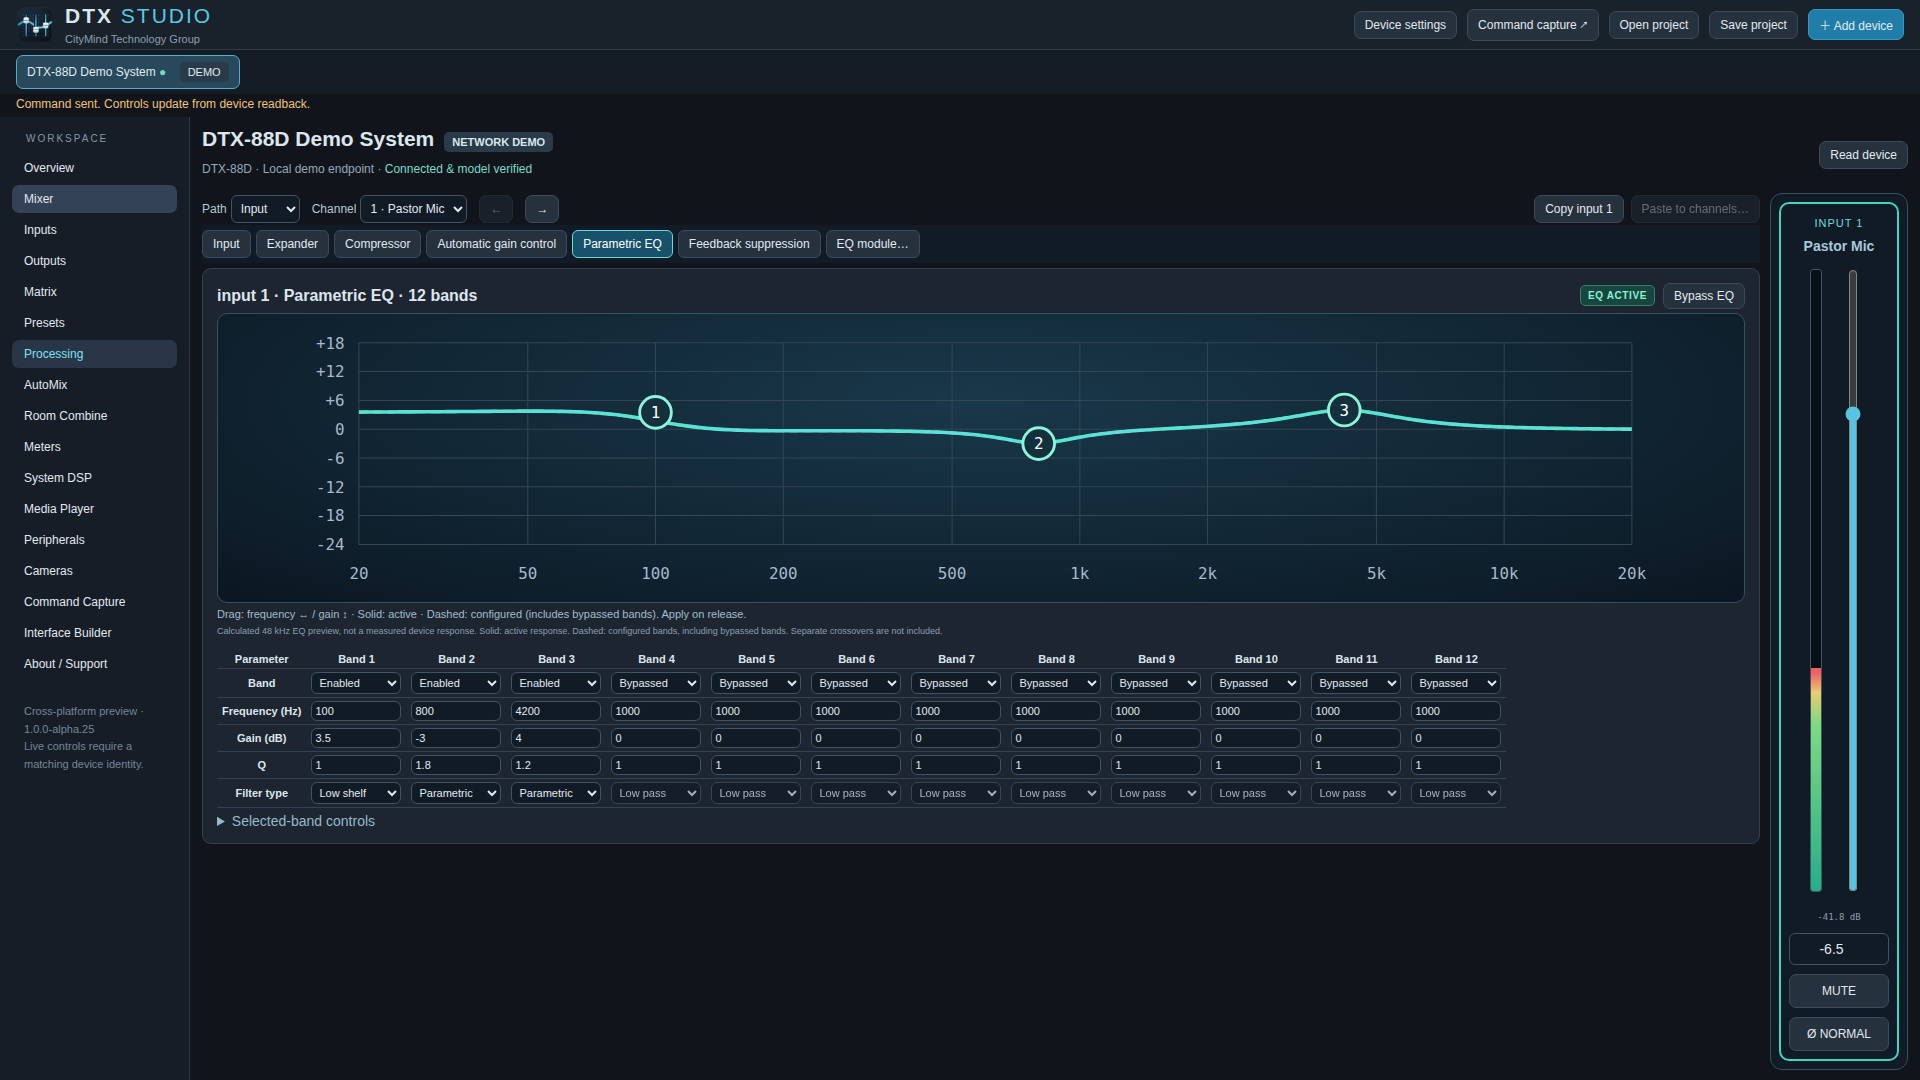Switch to the Expander tab

292,244
